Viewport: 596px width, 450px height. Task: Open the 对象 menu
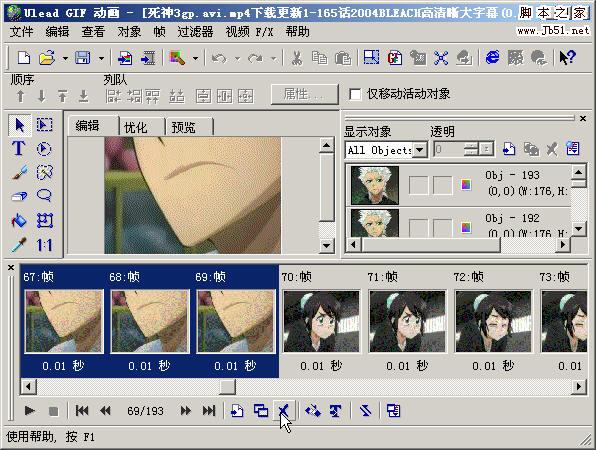(x=129, y=32)
